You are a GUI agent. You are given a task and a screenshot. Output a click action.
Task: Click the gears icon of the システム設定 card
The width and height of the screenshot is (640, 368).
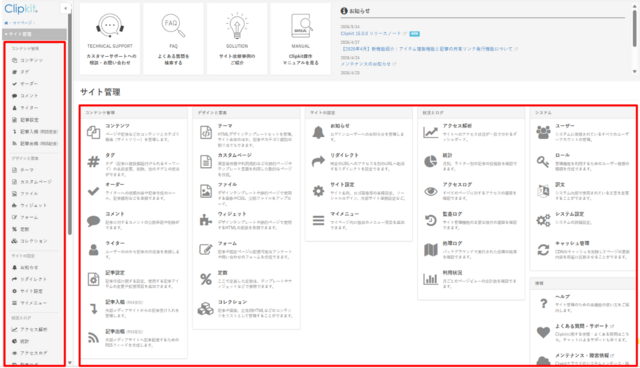[x=543, y=221]
